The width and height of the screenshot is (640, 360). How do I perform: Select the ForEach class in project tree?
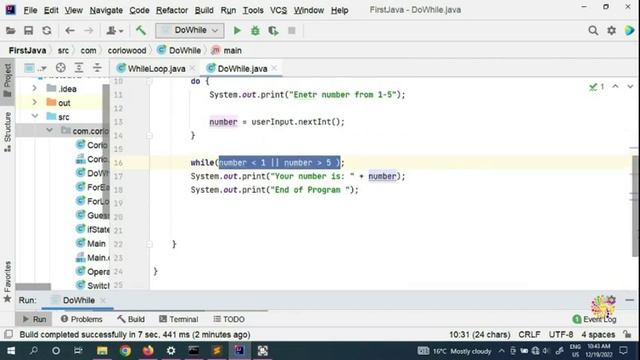coord(93,187)
